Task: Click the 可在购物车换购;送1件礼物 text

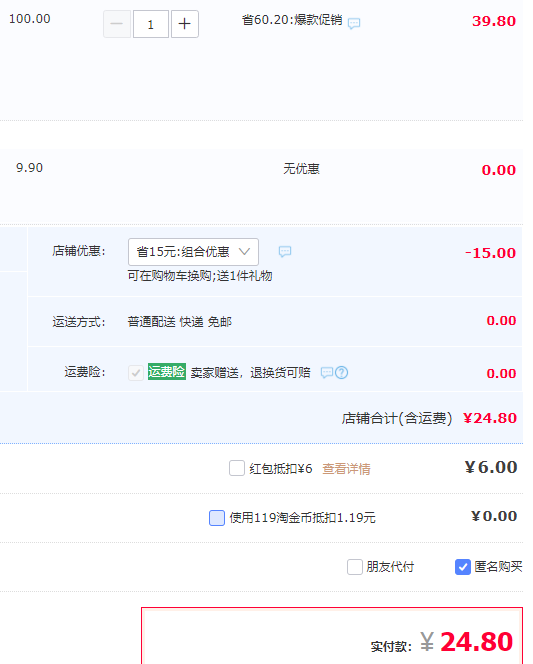Action: [200, 276]
